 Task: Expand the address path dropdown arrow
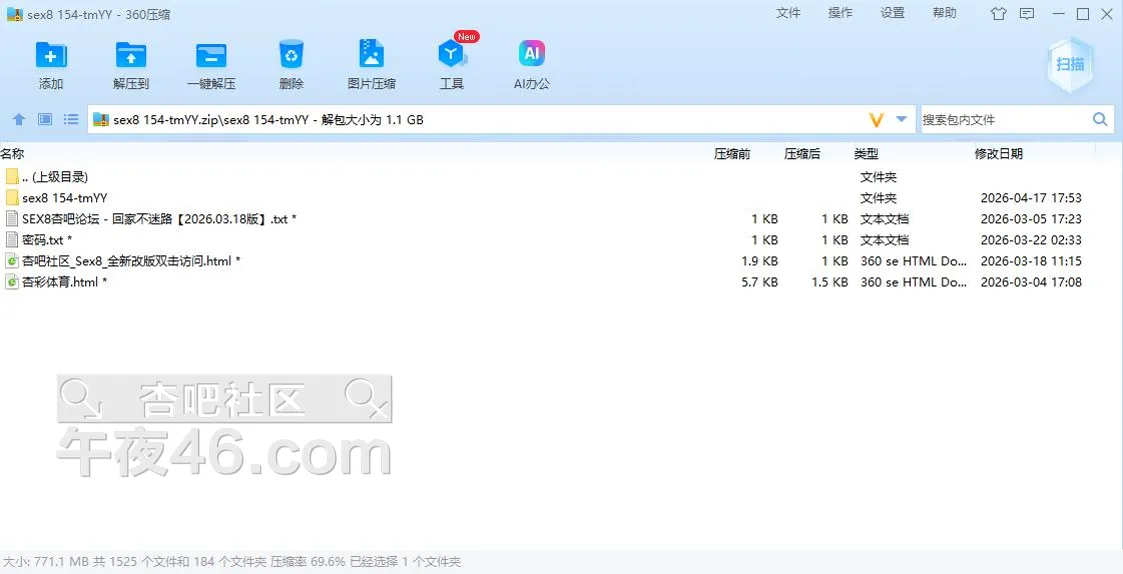click(901, 120)
